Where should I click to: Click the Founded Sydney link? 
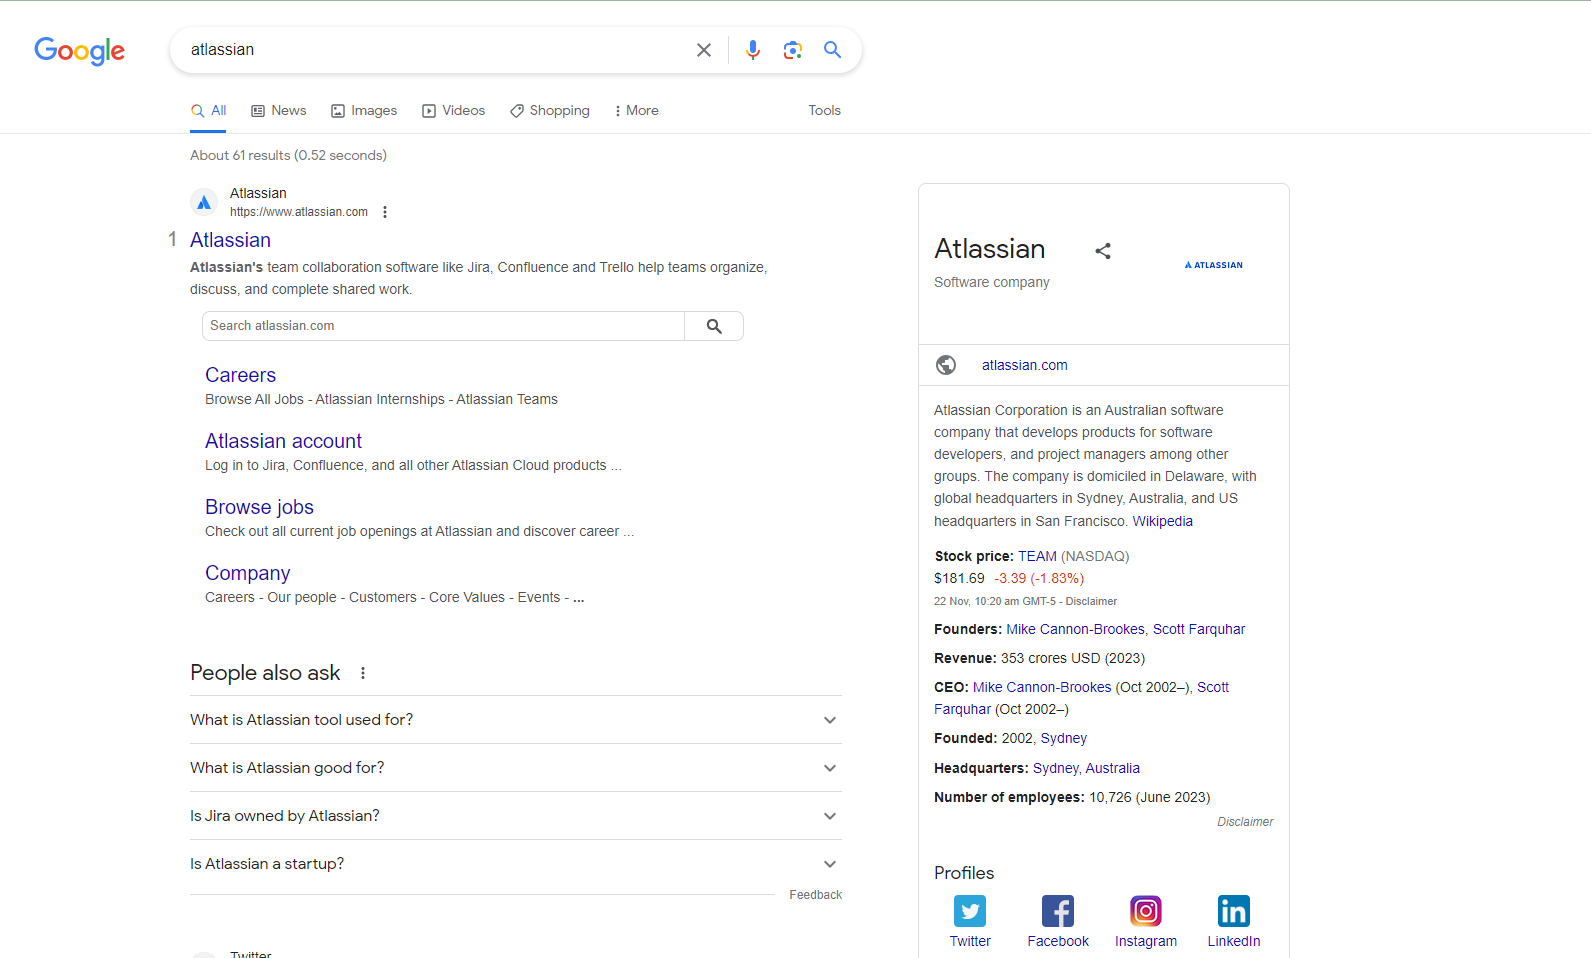pos(1063,738)
